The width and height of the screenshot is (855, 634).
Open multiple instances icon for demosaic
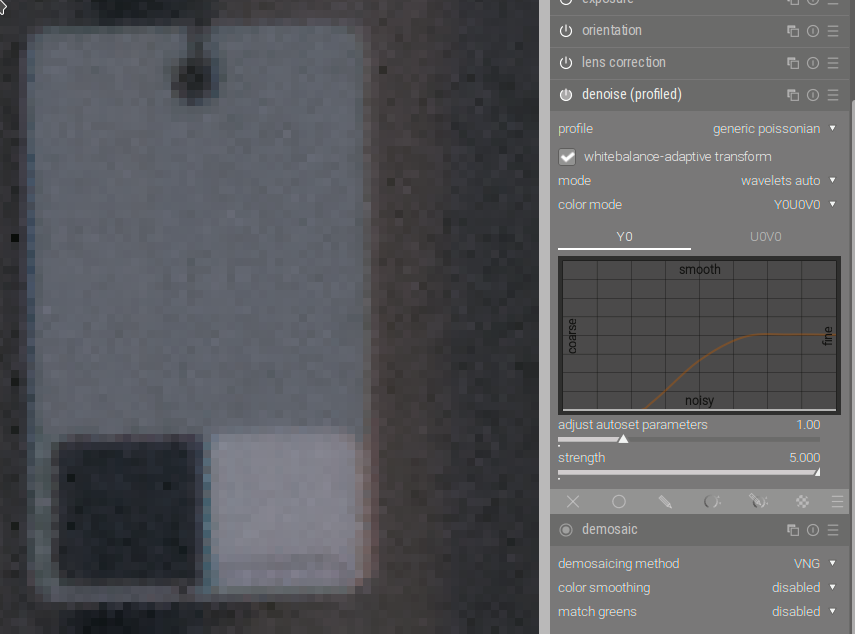tap(793, 530)
